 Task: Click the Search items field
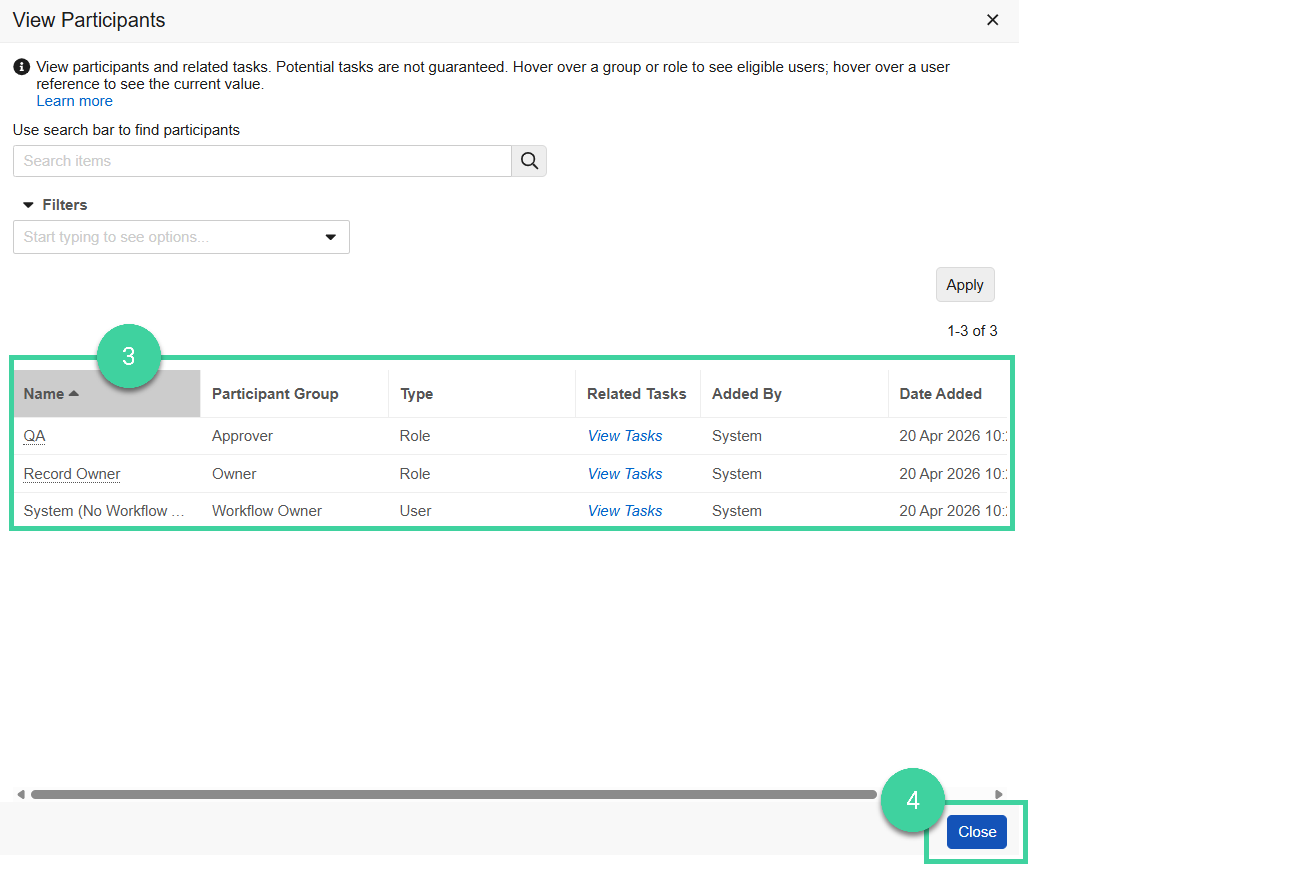pyautogui.click(x=262, y=161)
